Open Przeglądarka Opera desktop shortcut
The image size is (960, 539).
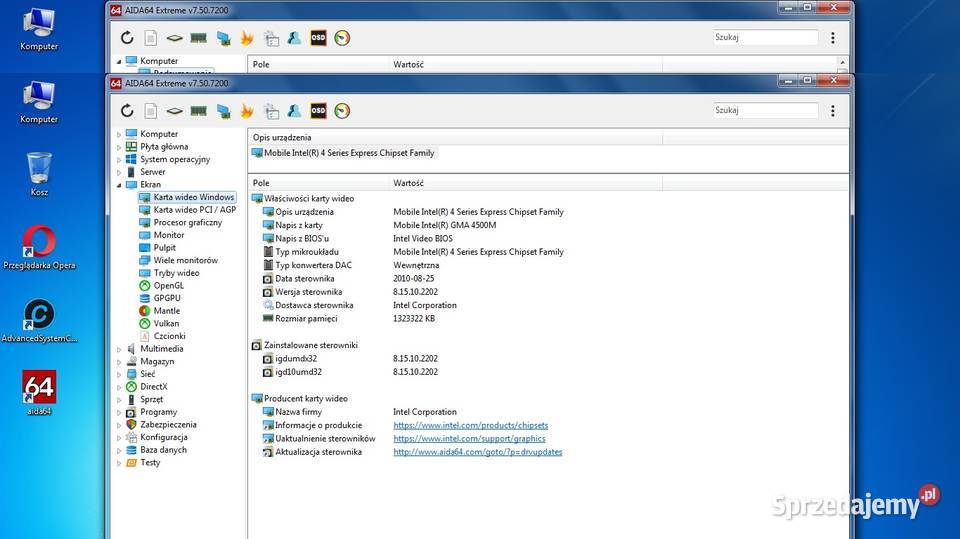tap(39, 247)
